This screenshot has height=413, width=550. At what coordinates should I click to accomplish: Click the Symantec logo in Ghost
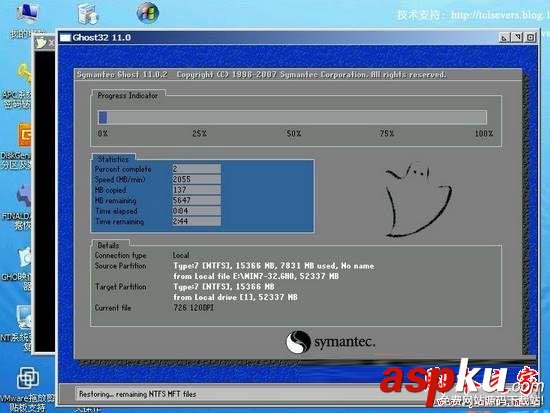tap(331, 341)
